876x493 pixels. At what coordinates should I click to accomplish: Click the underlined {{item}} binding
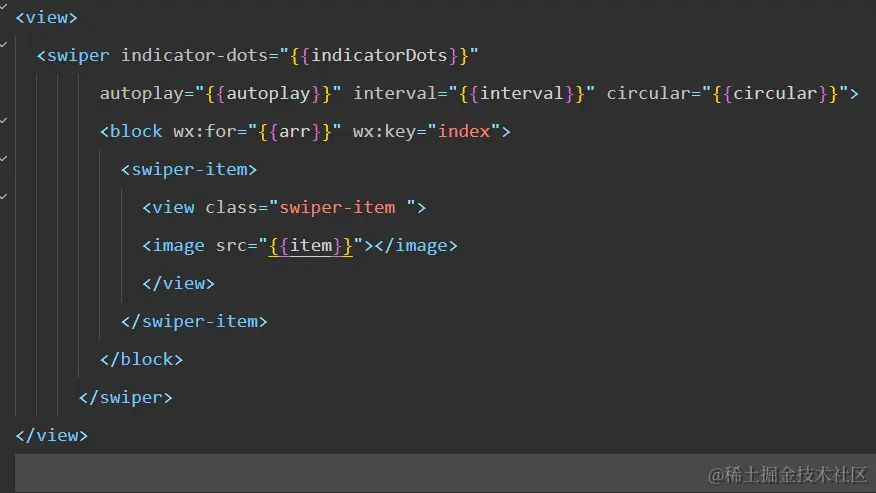click(x=311, y=246)
